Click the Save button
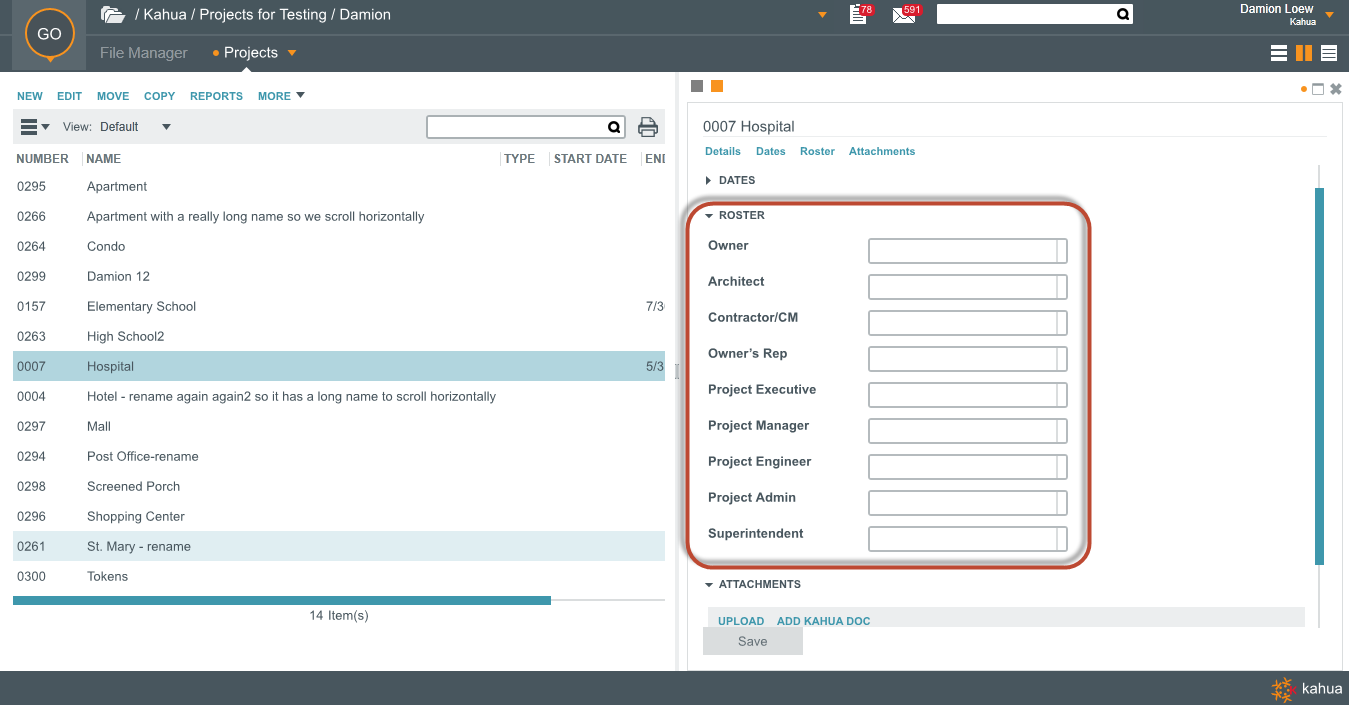The image size is (1349, 705). click(x=752, y=641)
